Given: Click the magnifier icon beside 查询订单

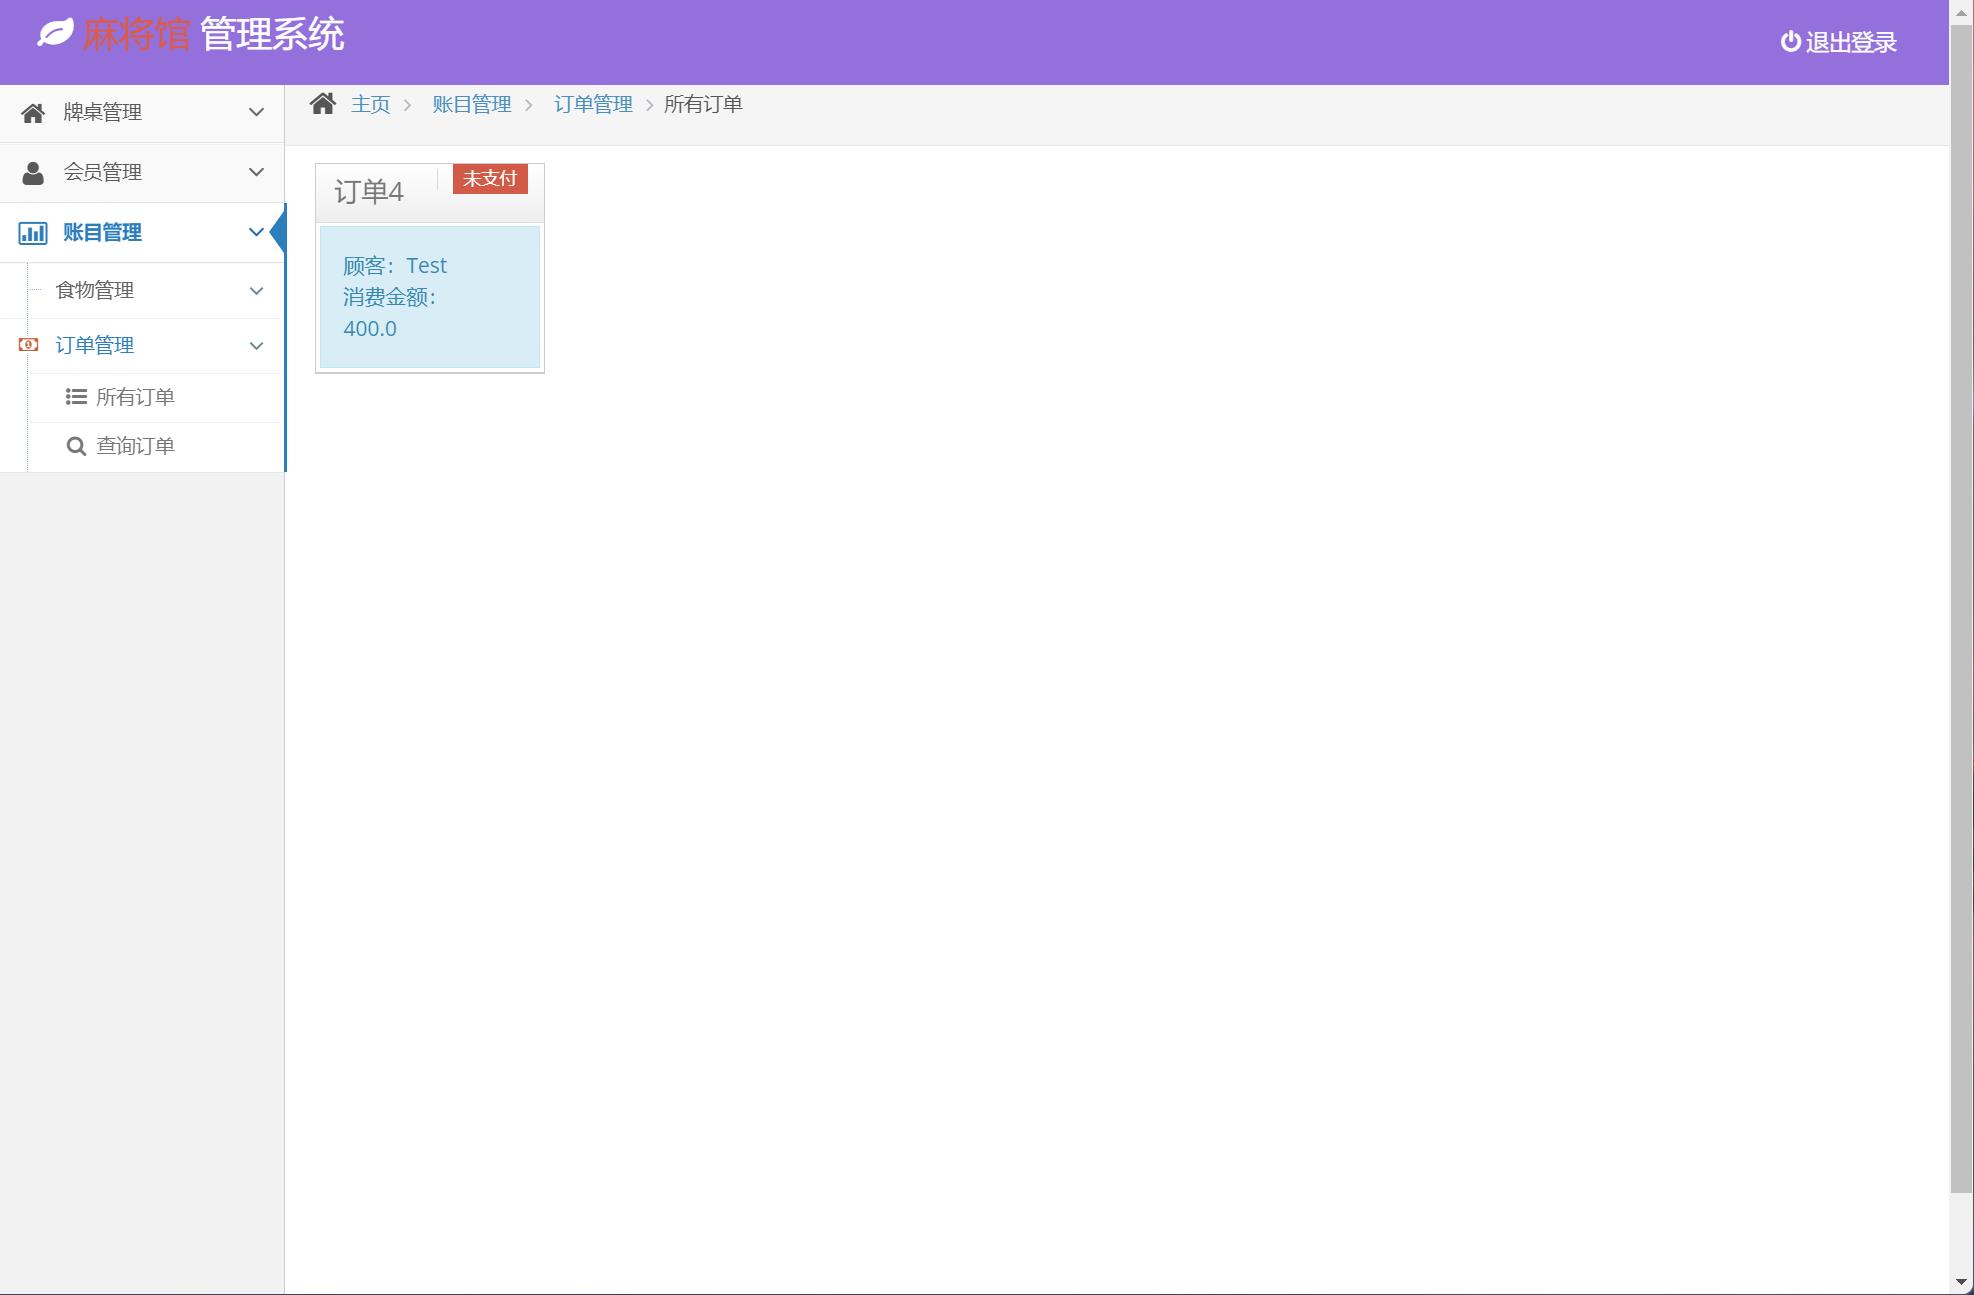Looking at the screenshot, I should point(76,446).
